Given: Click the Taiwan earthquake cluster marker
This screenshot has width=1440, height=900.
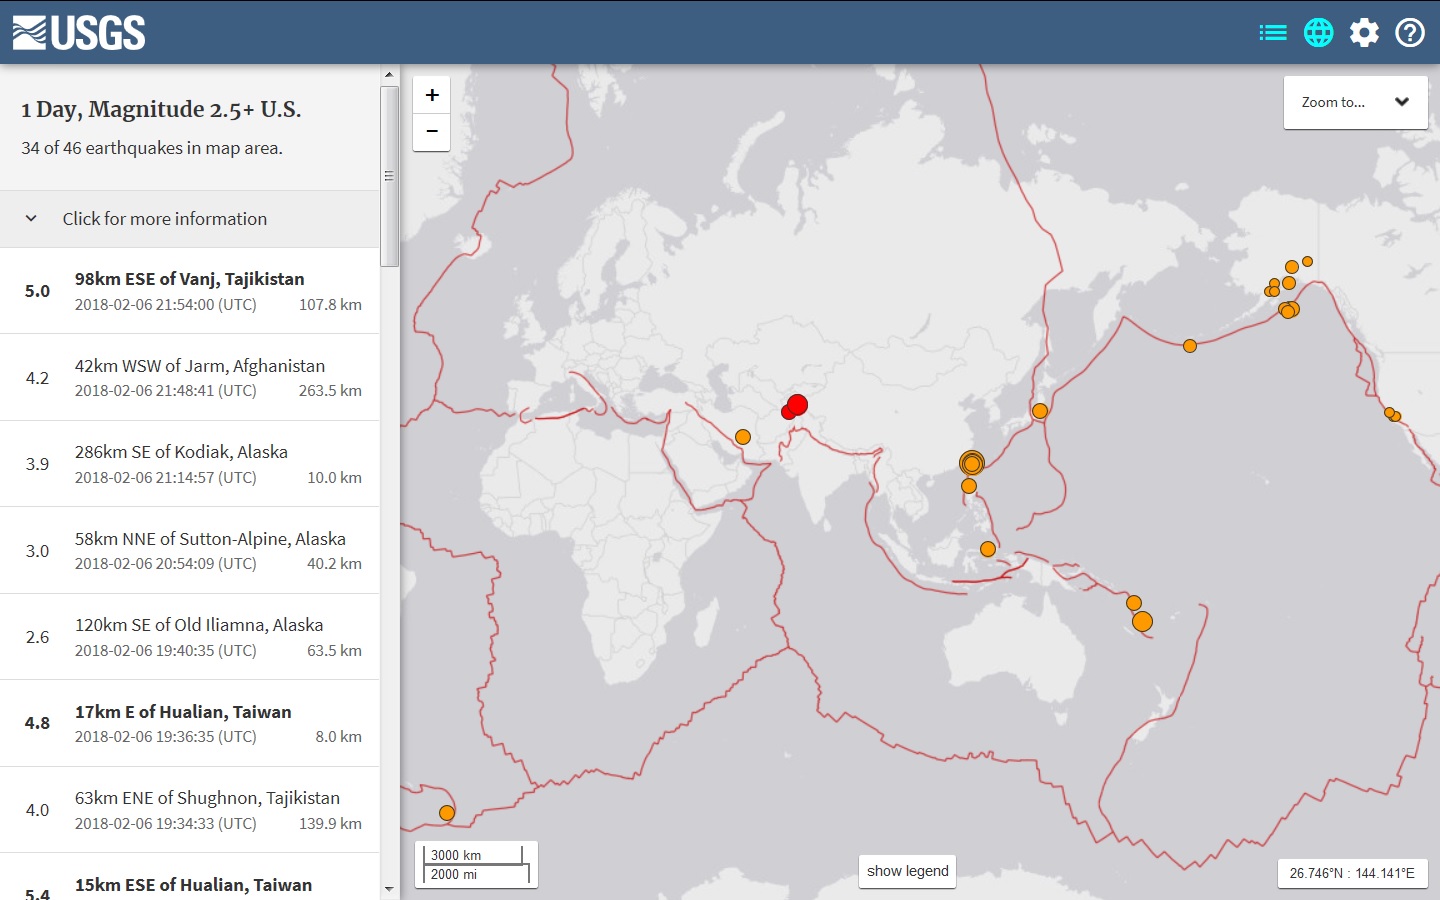Looking at the screenshot, I should point(972,463).
